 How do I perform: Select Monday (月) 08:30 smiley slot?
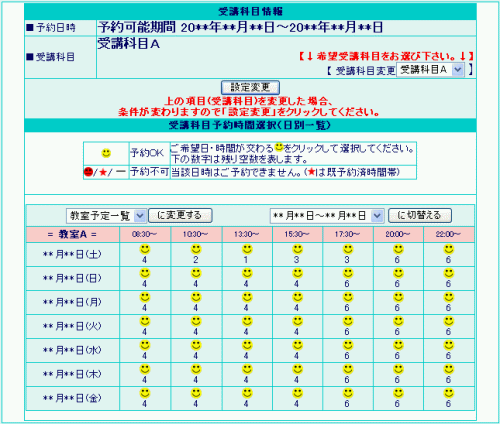(x=145, y=297)
